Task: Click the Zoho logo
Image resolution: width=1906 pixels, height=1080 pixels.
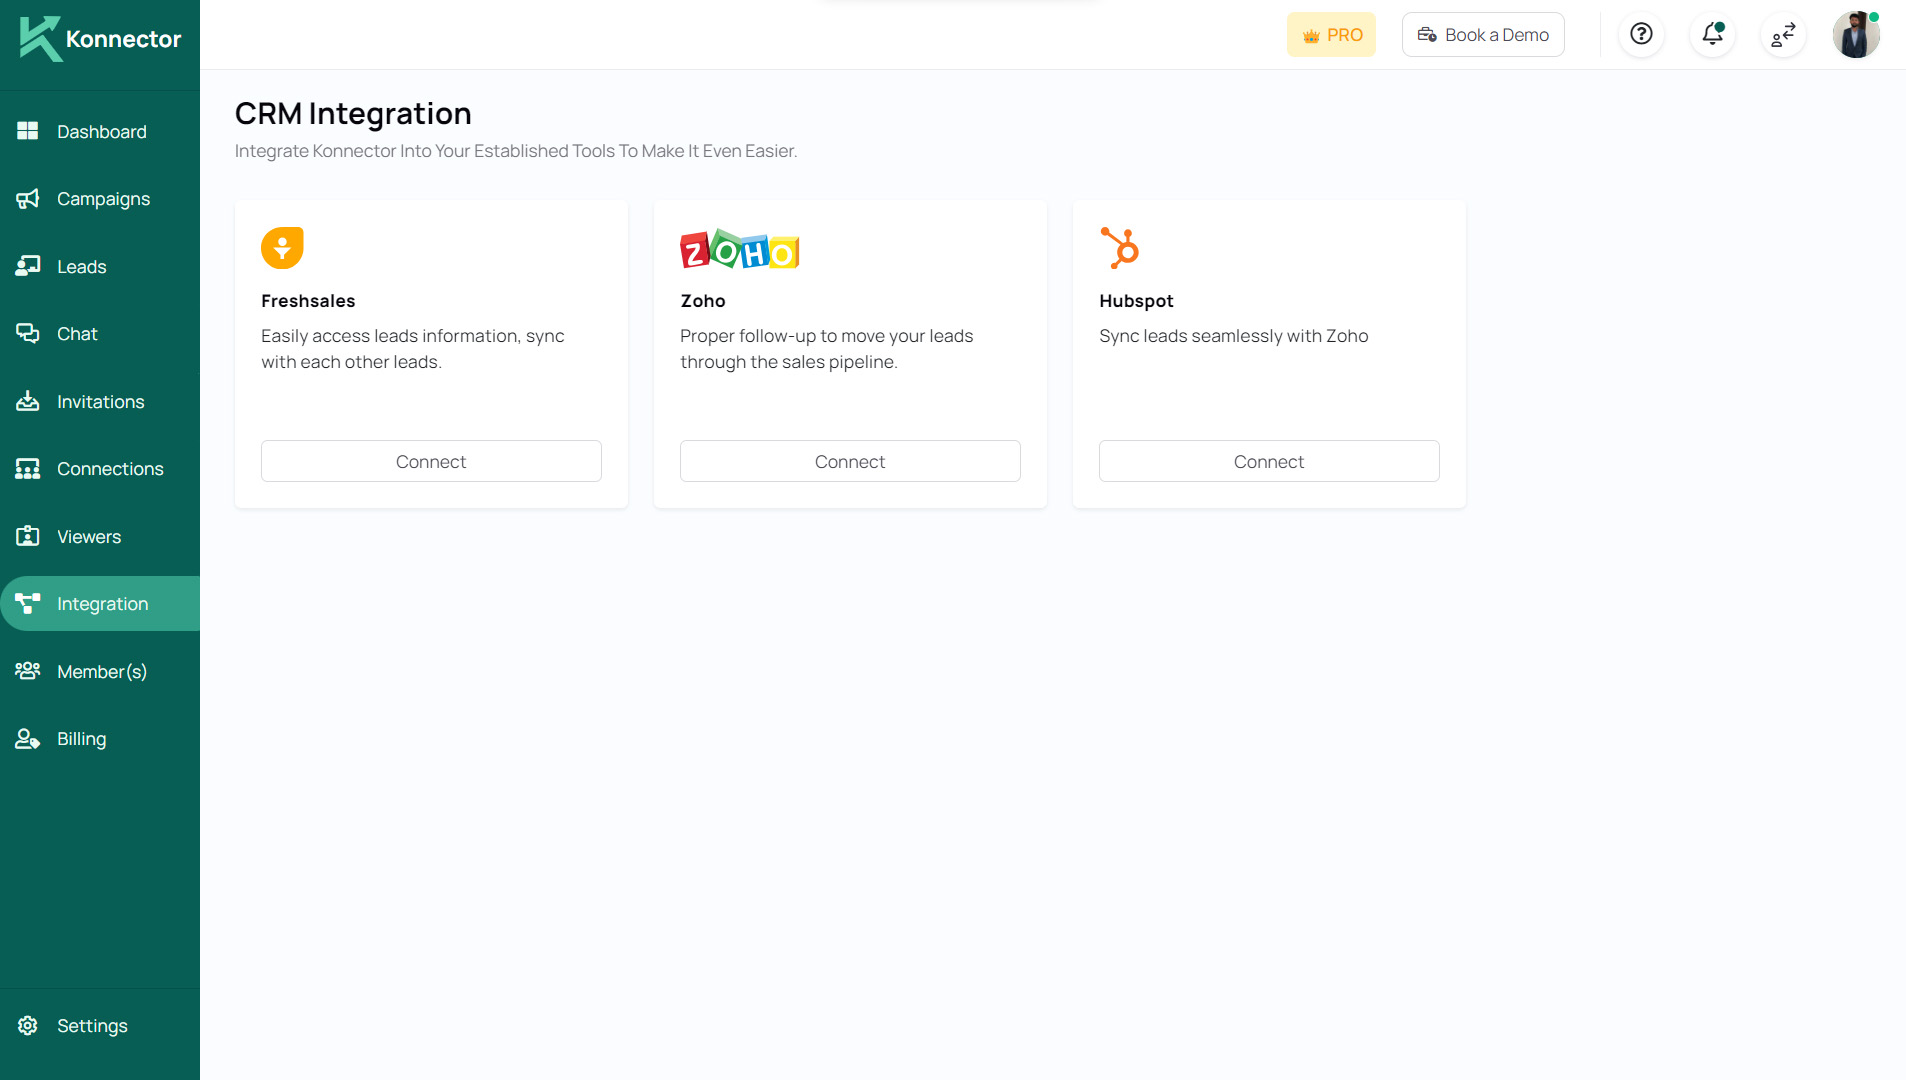Action: pyautogui.click(x=739, y=250)
